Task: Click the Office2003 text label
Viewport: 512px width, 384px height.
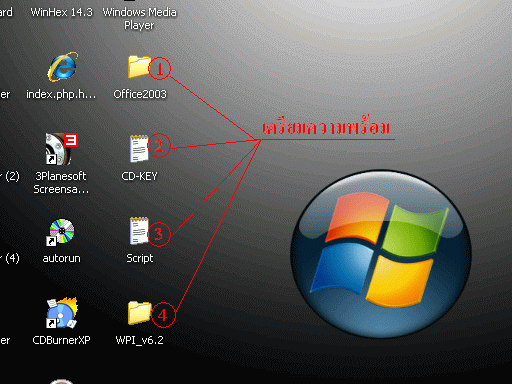Action: [x=140, y=94]
